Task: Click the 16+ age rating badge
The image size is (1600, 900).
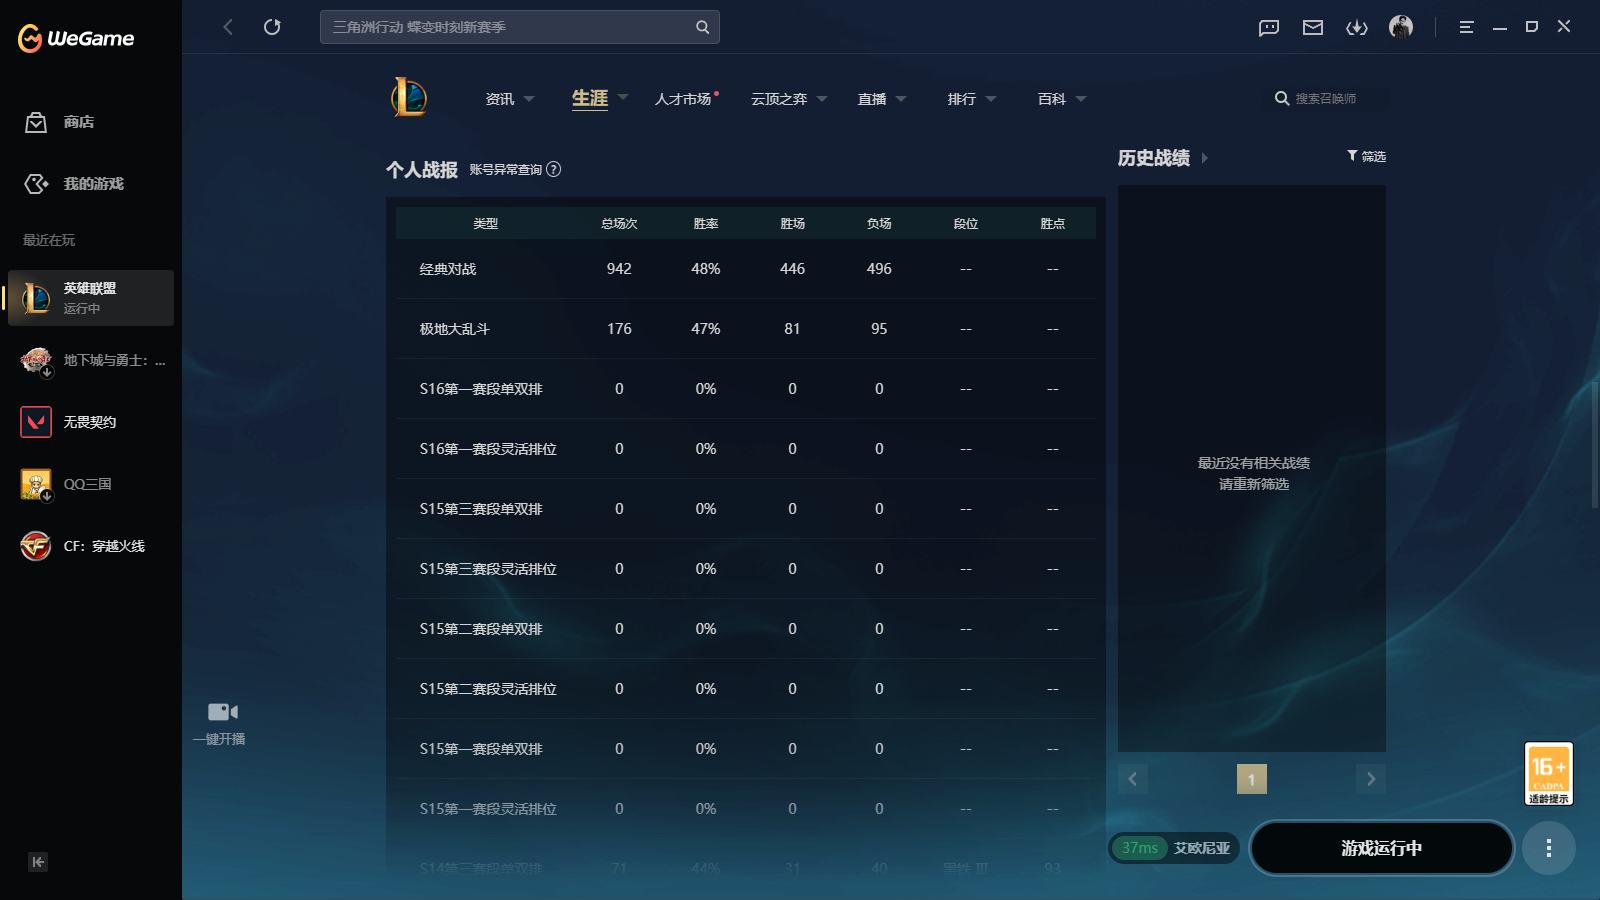Action: coord(1549,773)
